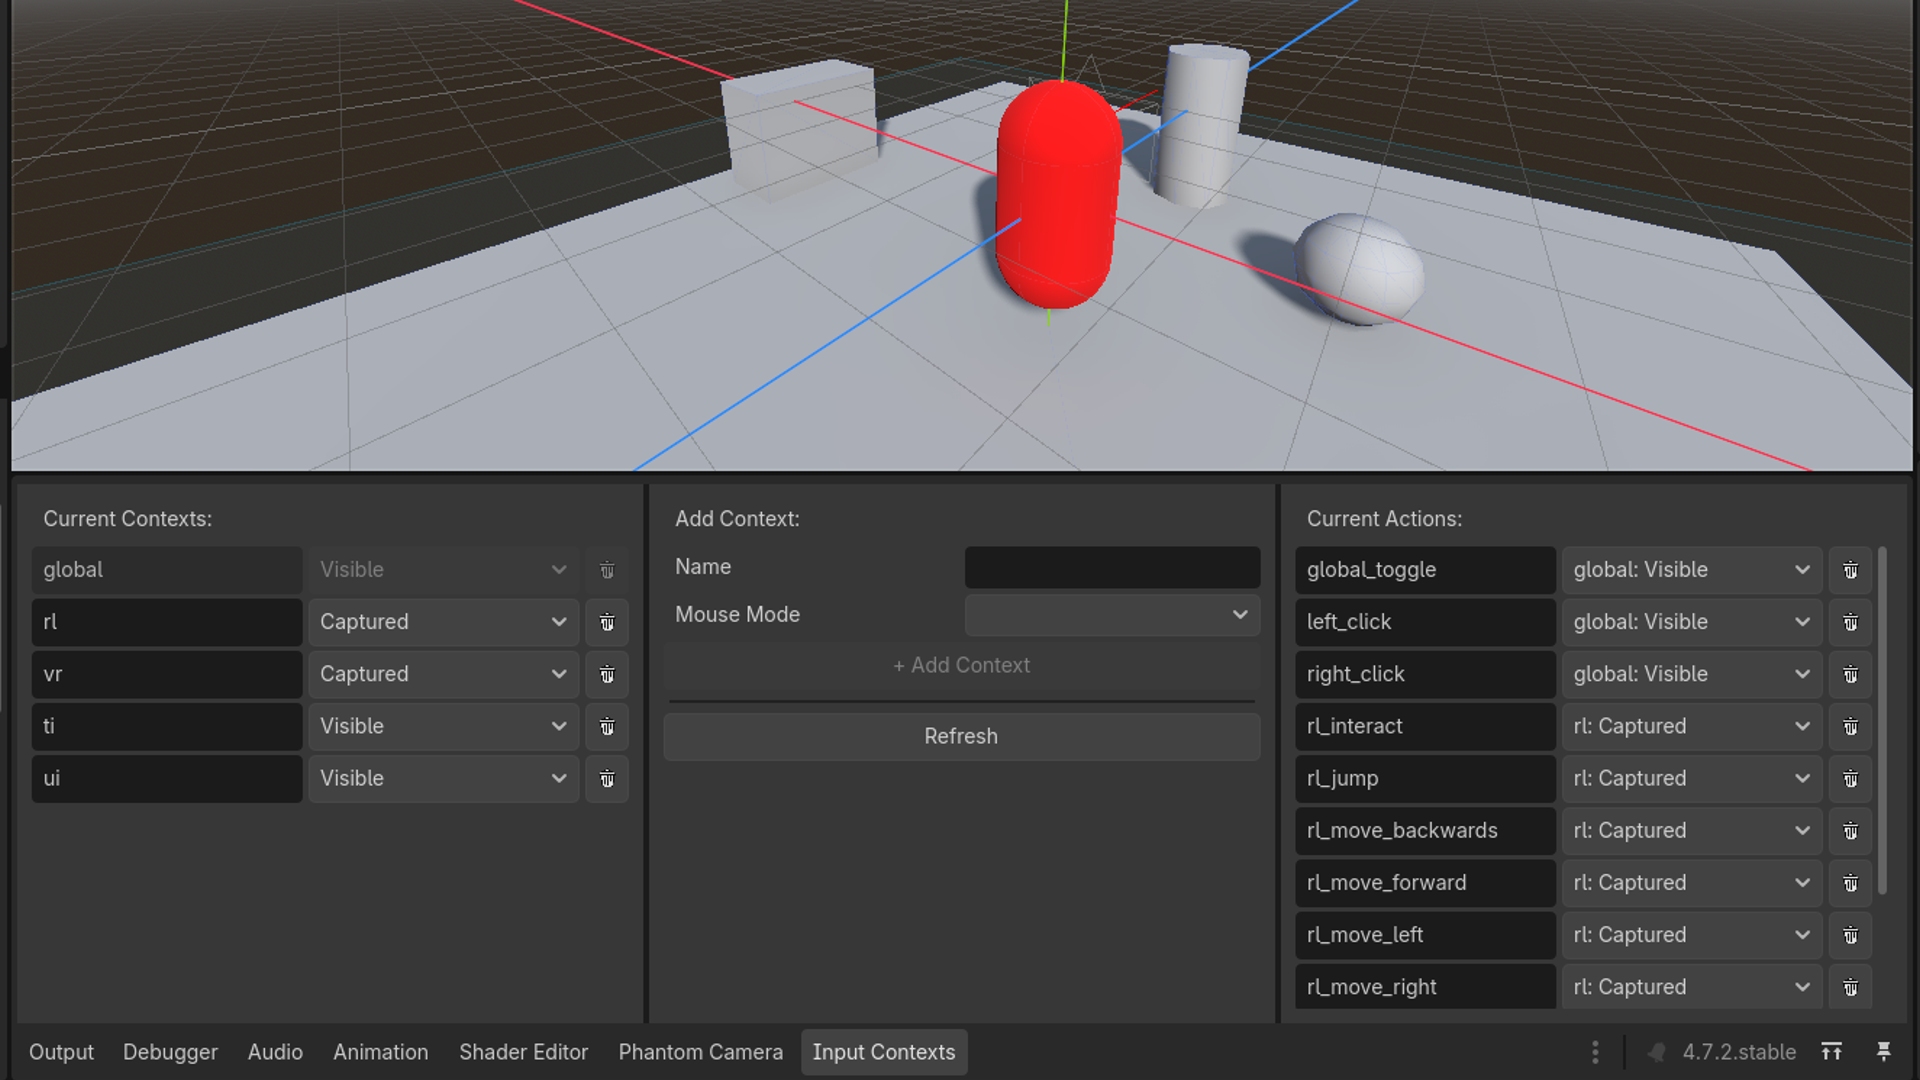
Task: Focus the Add Context Name input field
Action: (1112, 567)
